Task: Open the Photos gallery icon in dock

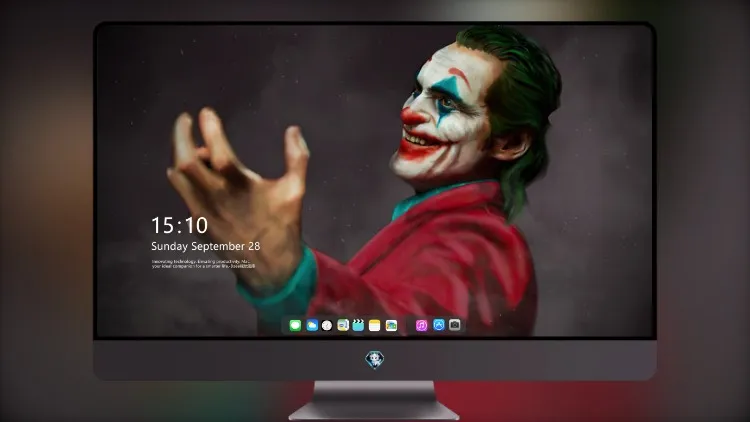Action: coord(391,325)
